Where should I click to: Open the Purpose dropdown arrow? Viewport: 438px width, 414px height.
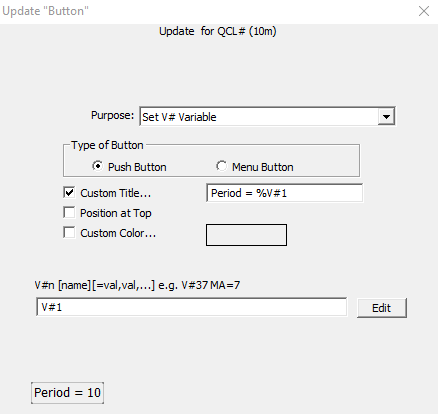click(386, 117)
